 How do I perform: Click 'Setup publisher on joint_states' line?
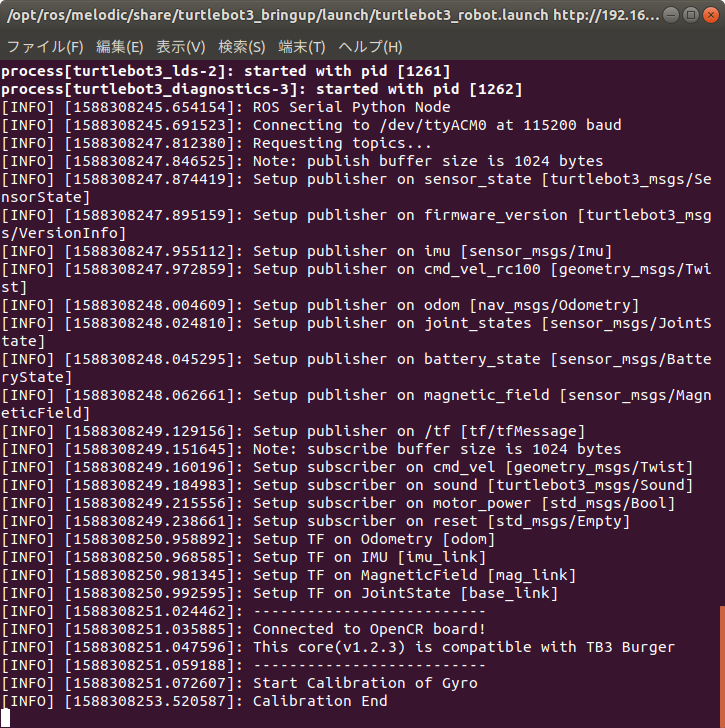[356, 332]
